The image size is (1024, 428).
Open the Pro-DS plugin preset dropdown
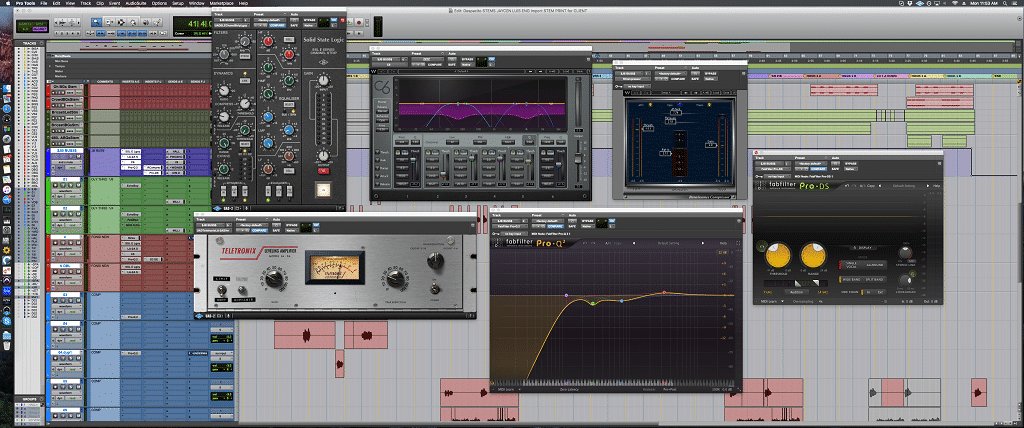(811, 163)
